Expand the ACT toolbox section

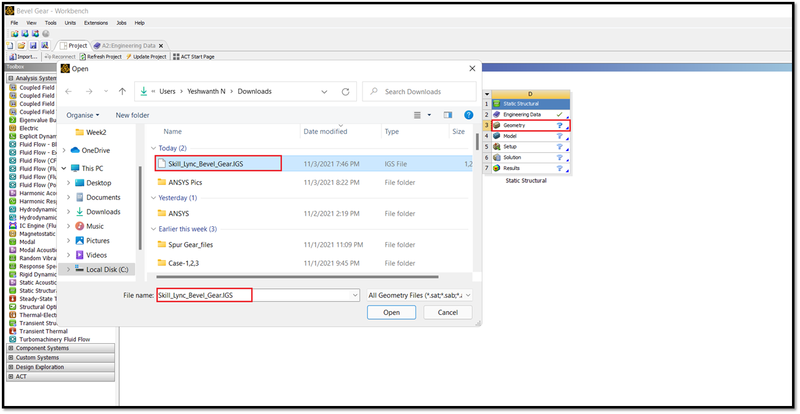[x=11, y=377]
